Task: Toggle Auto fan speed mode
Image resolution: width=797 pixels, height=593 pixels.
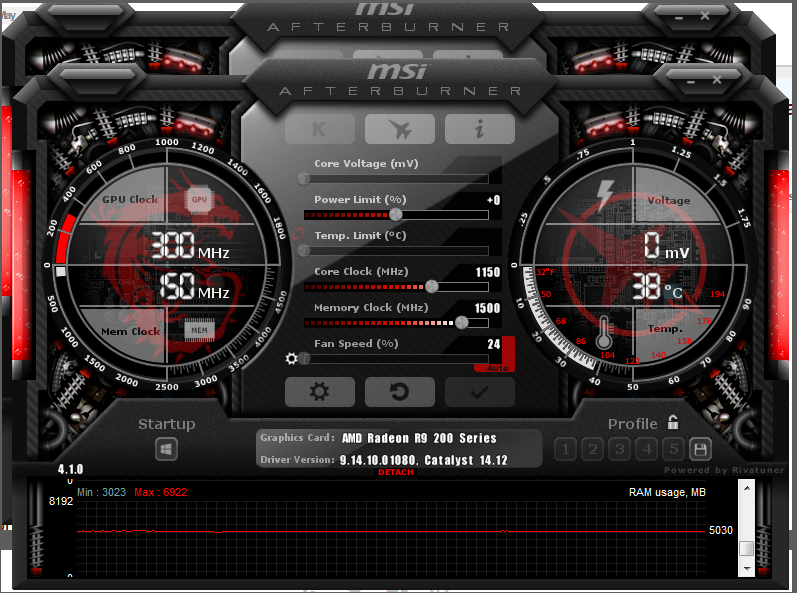Action: [x=497, y=368]
